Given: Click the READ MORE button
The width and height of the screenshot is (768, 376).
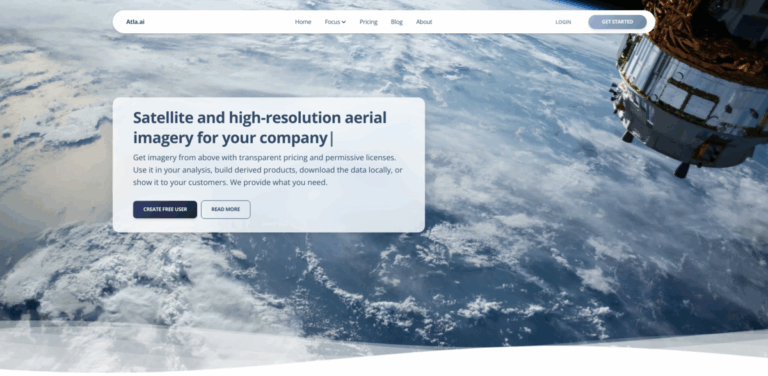Looking at the screenshot, I should coord(226,210).
